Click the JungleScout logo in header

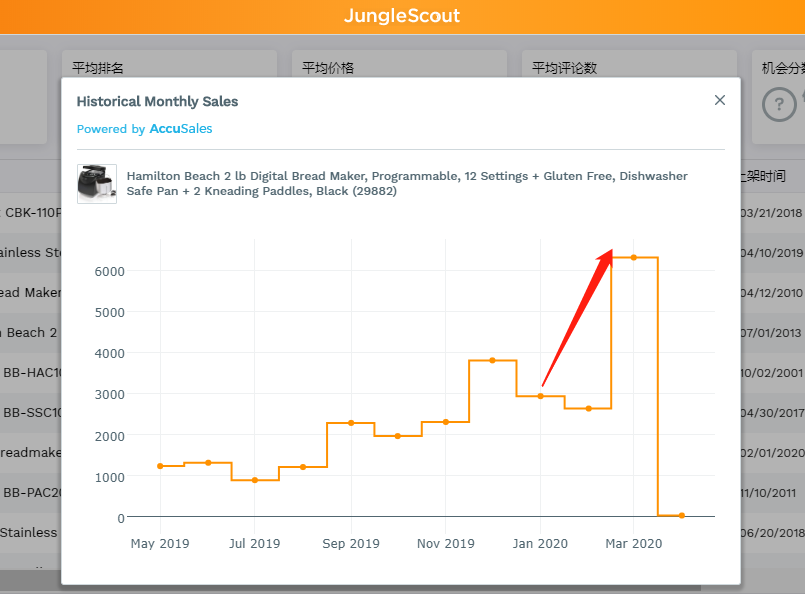(x=402, y=16)
